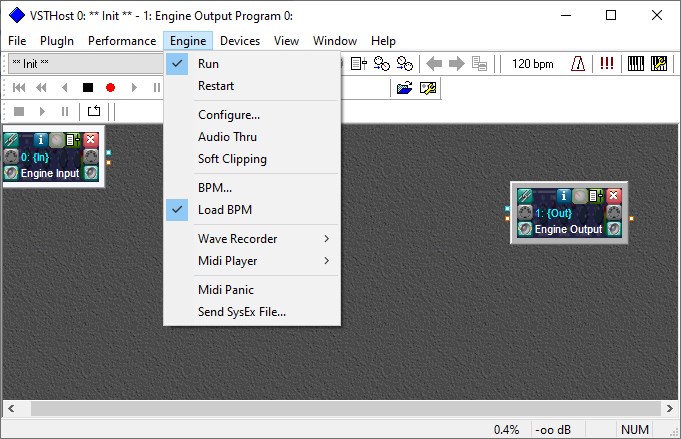Open the PlugIn menu

(x=57, y=41)
